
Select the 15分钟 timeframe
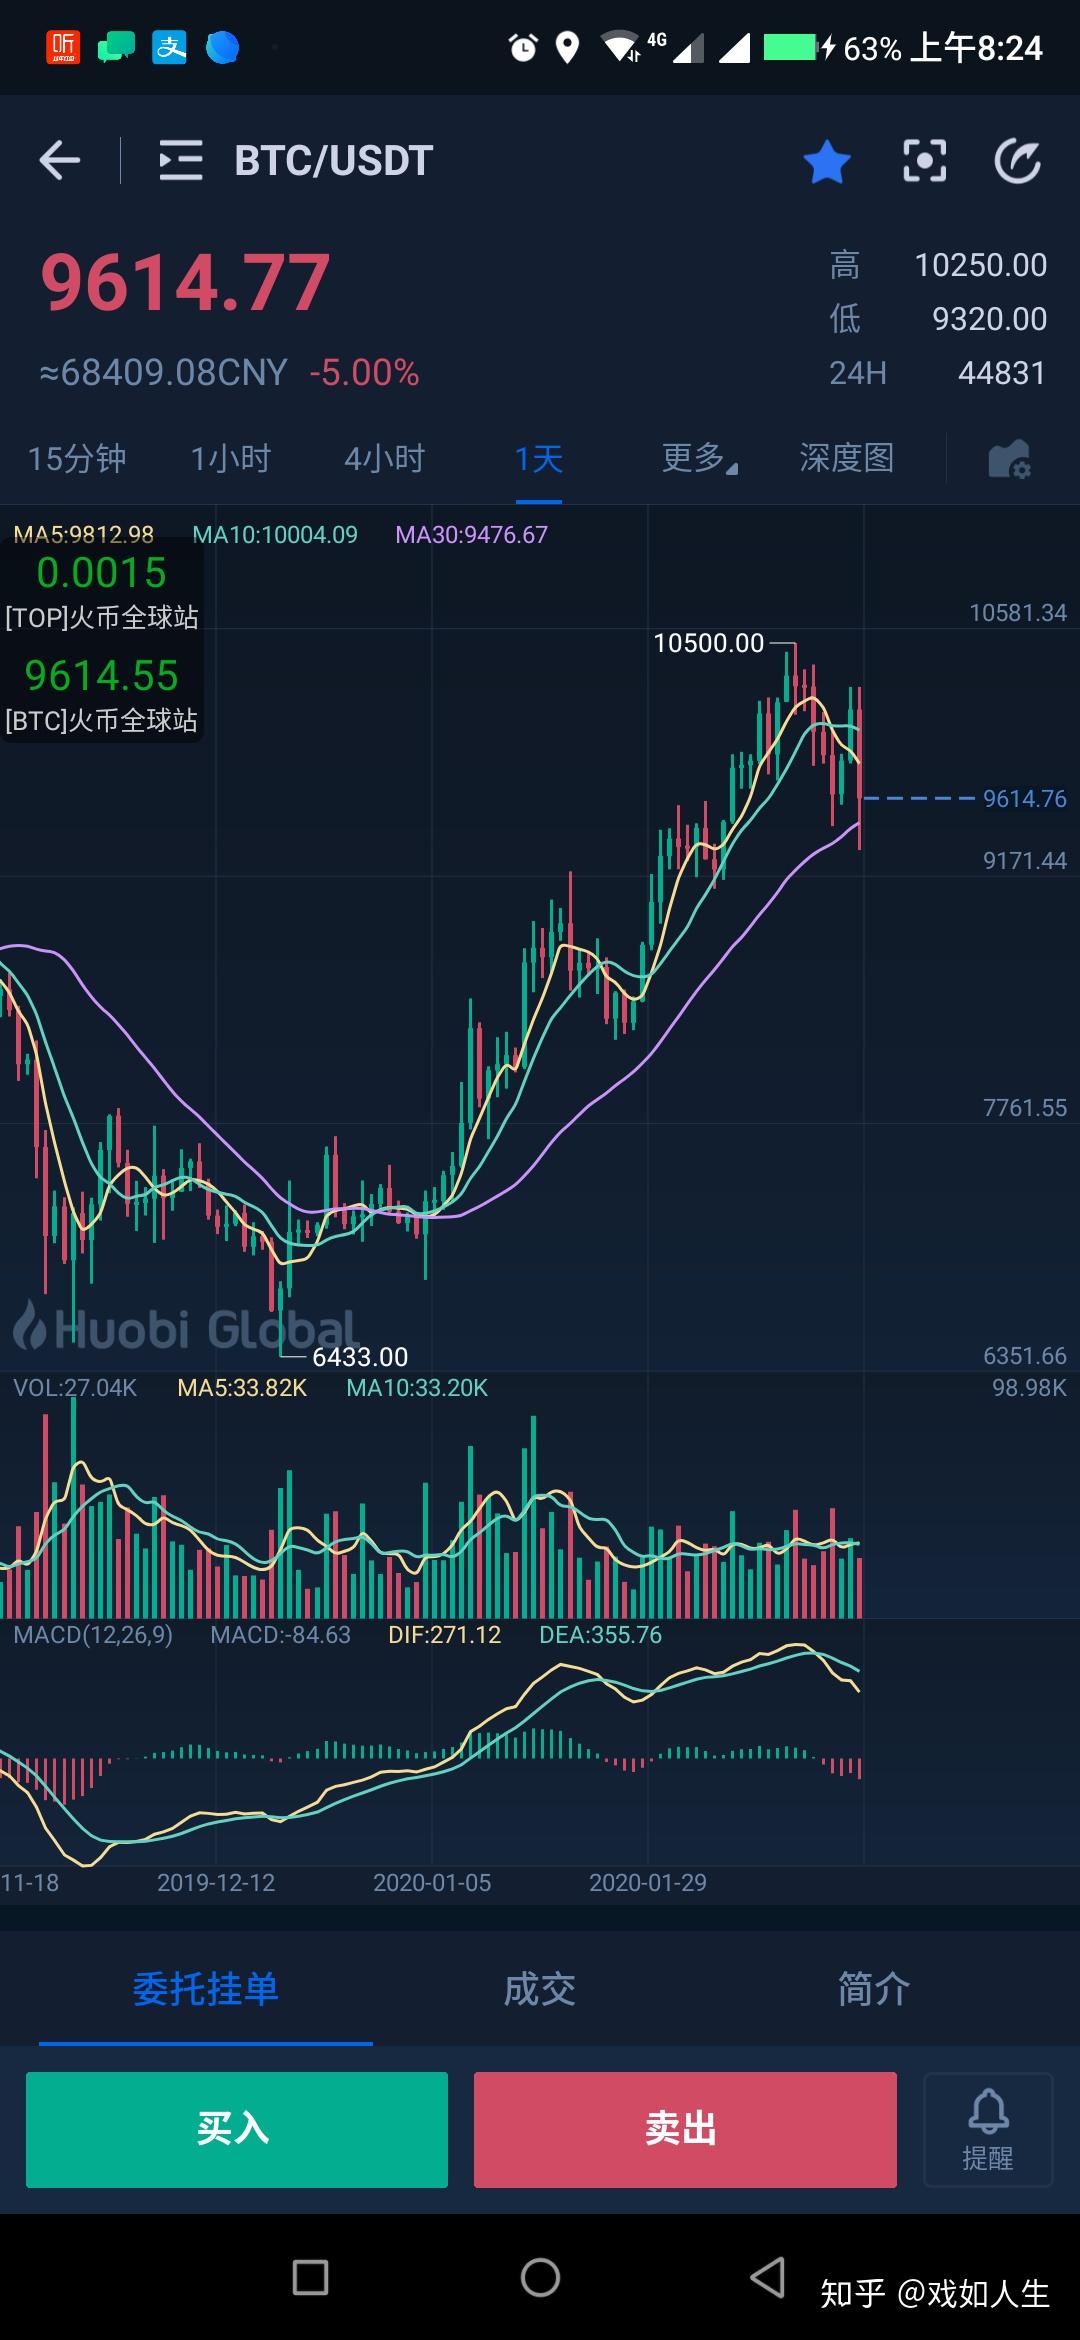pyautogui.click(x=77, y=459)
